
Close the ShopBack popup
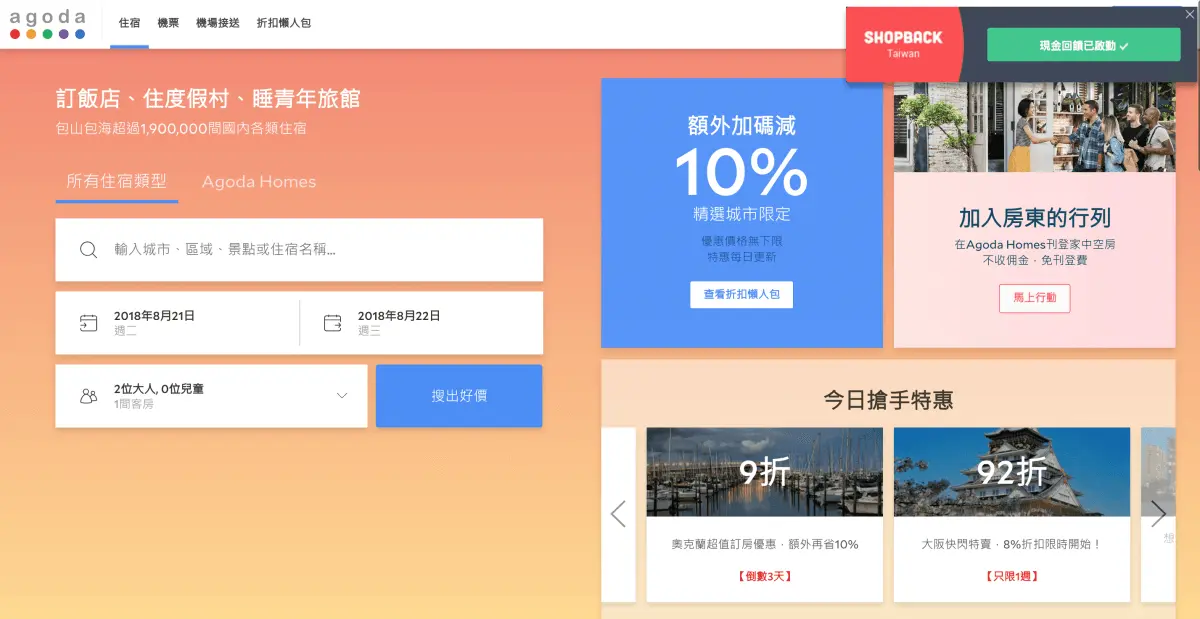[1188, 15]
